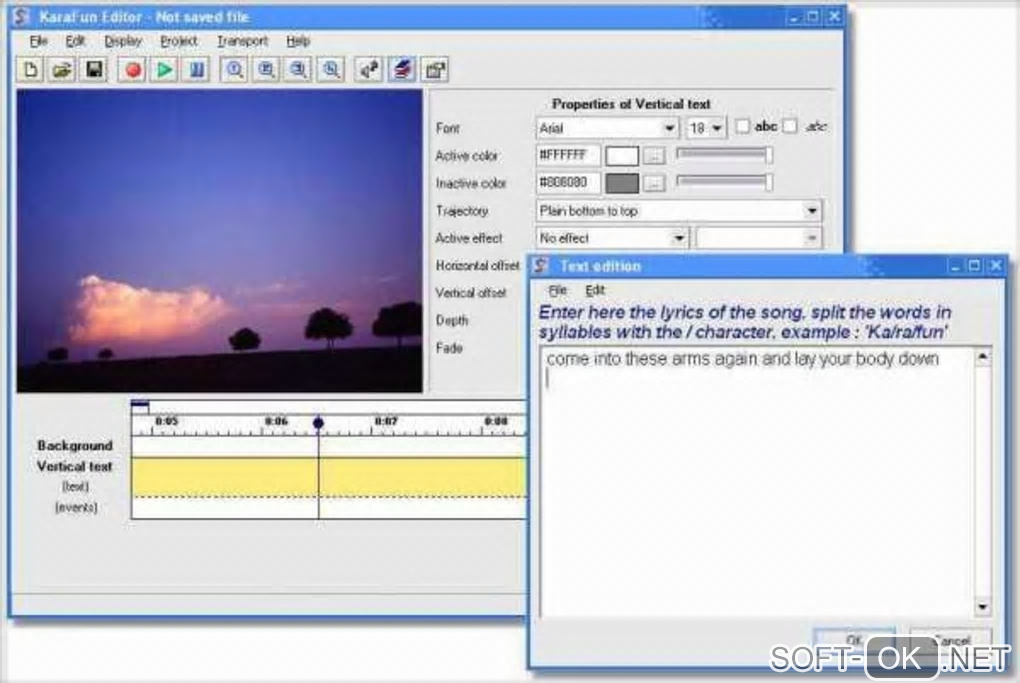Click the second magnifier zoom icon

click(x=266, y=70)
